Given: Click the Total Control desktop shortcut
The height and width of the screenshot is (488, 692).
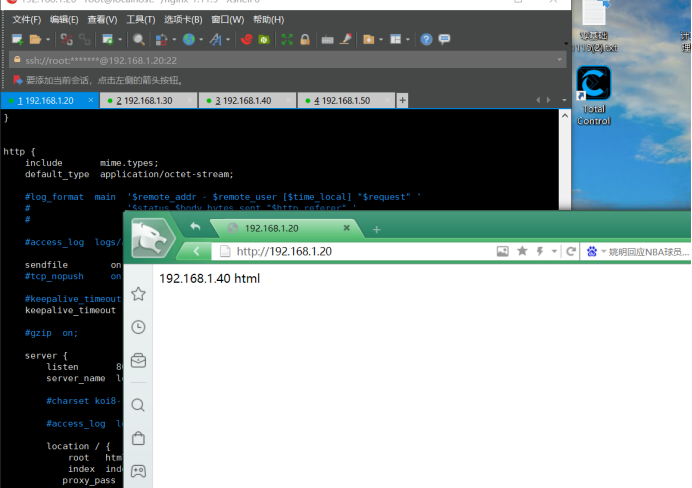Looking at the screenshot, I should coord(594,96).
